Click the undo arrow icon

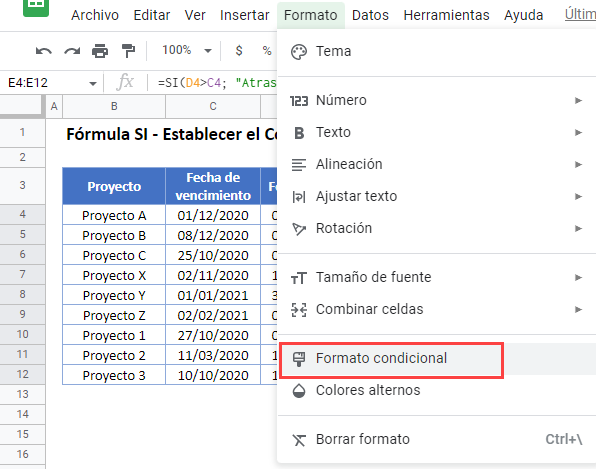[44, 51]
